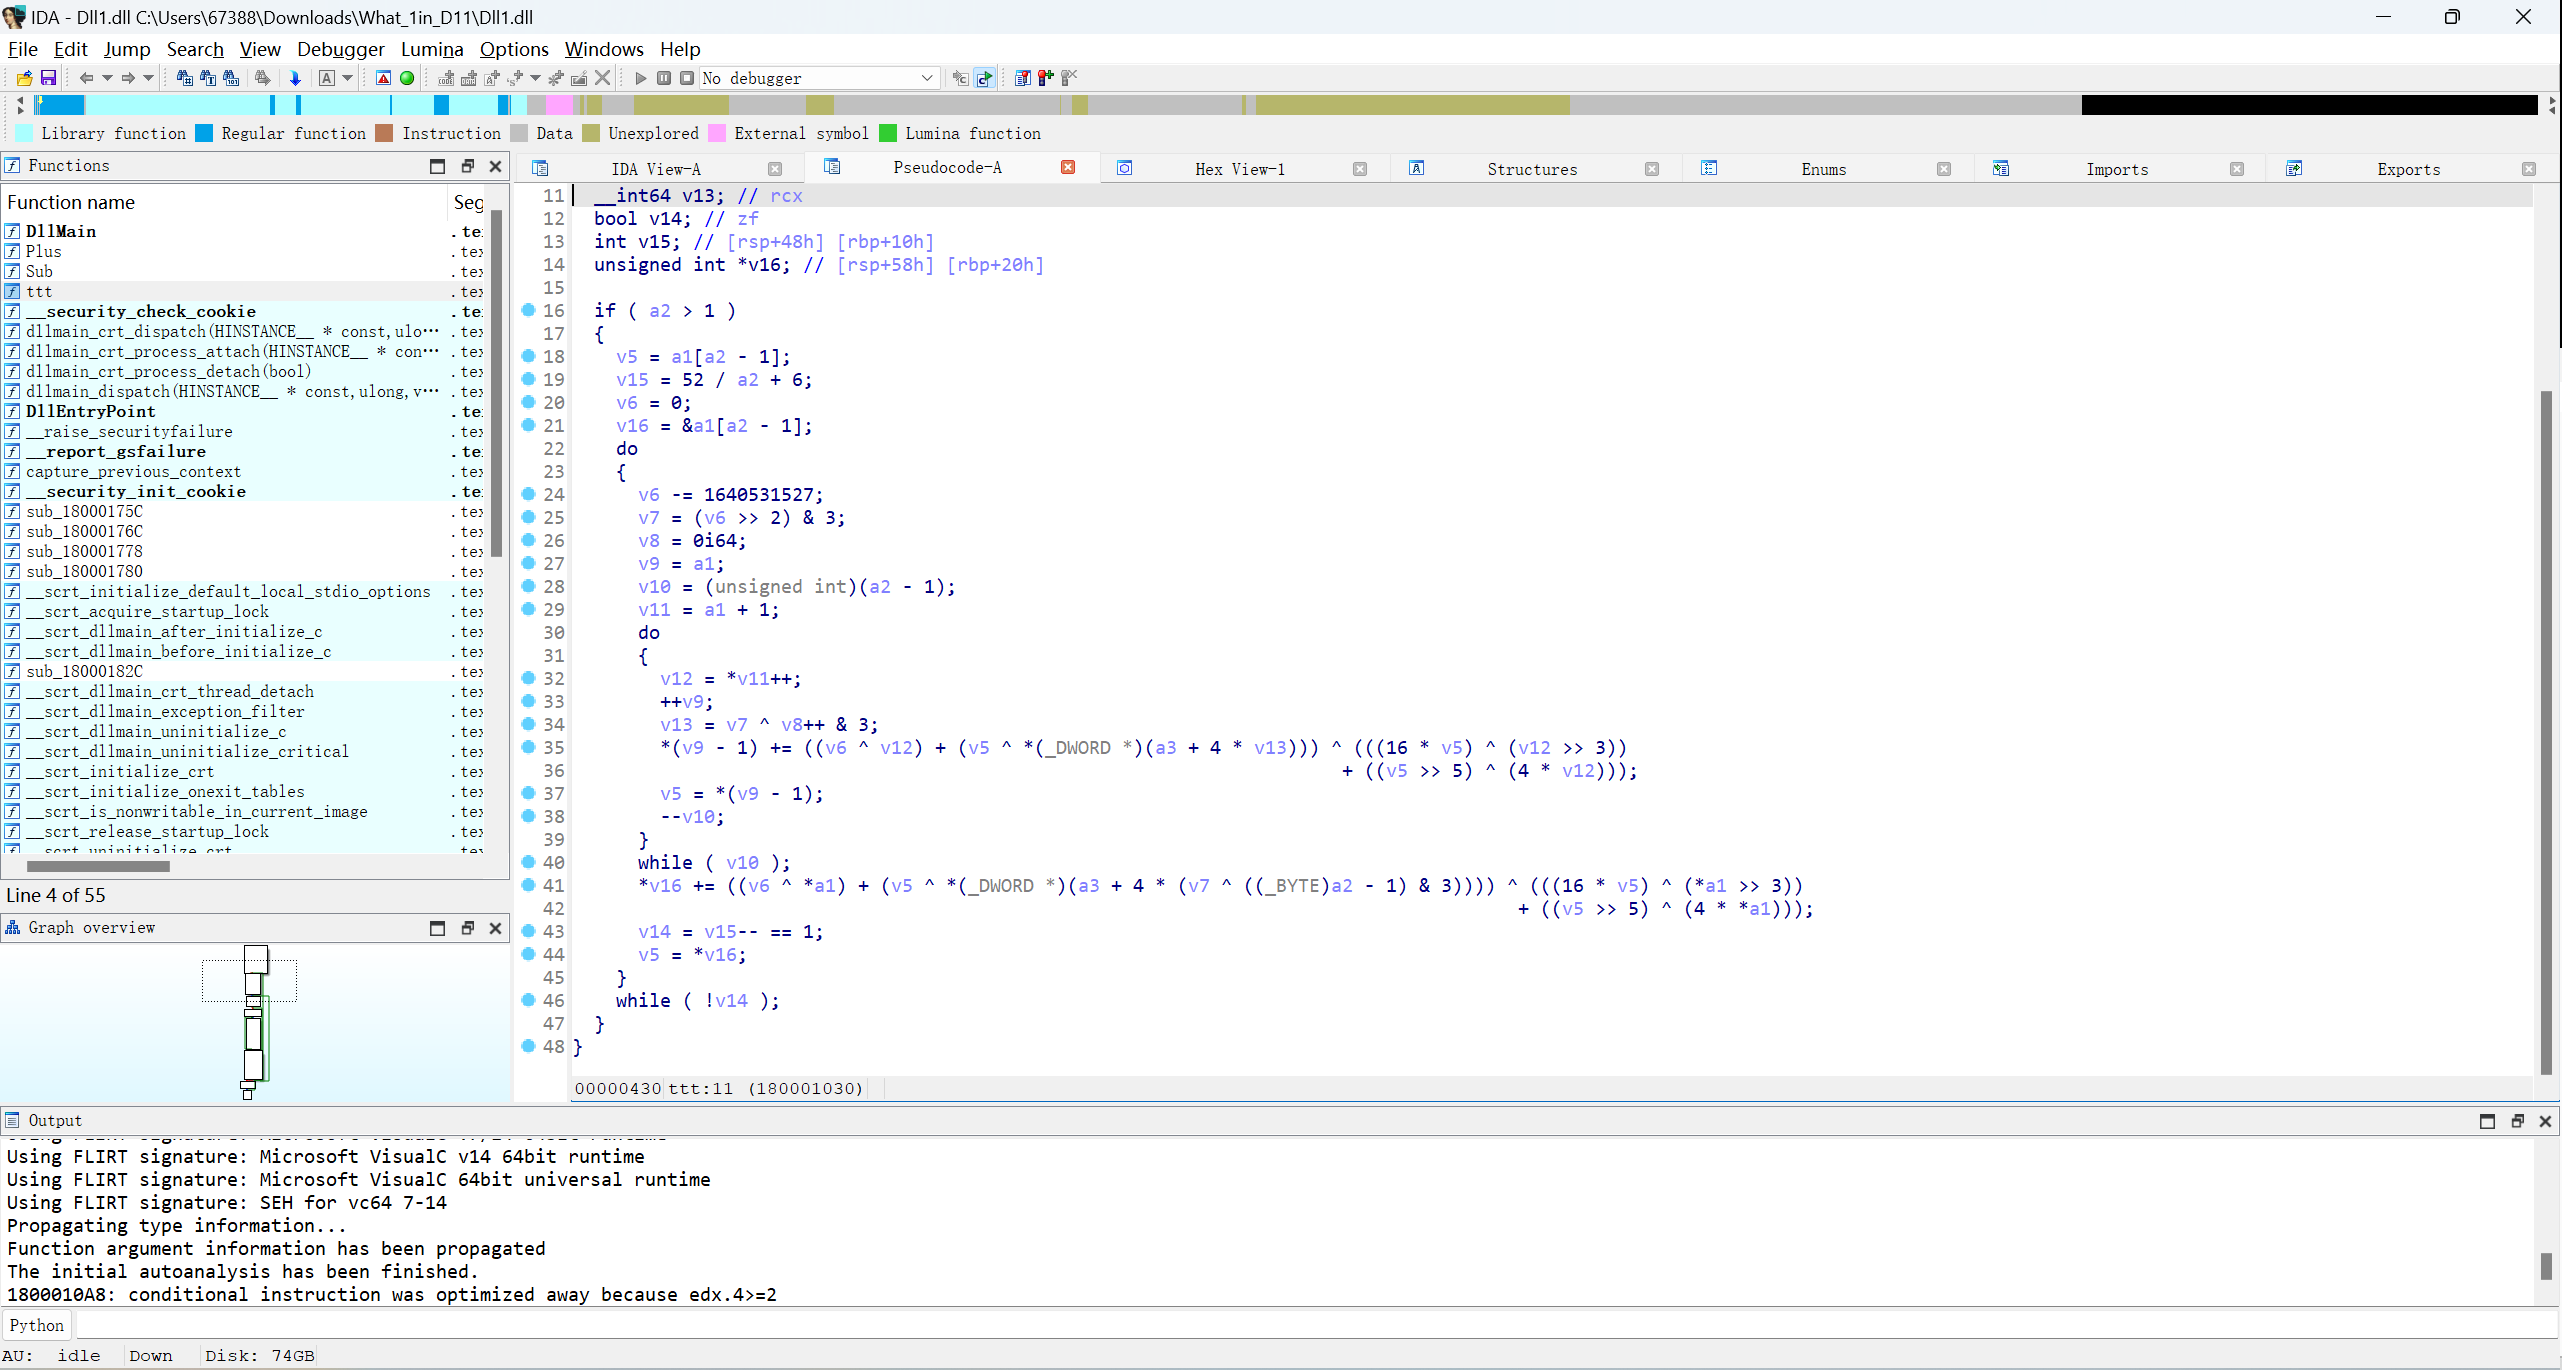
Task: Switch to the Exports tab
Action: [2409, 169]
